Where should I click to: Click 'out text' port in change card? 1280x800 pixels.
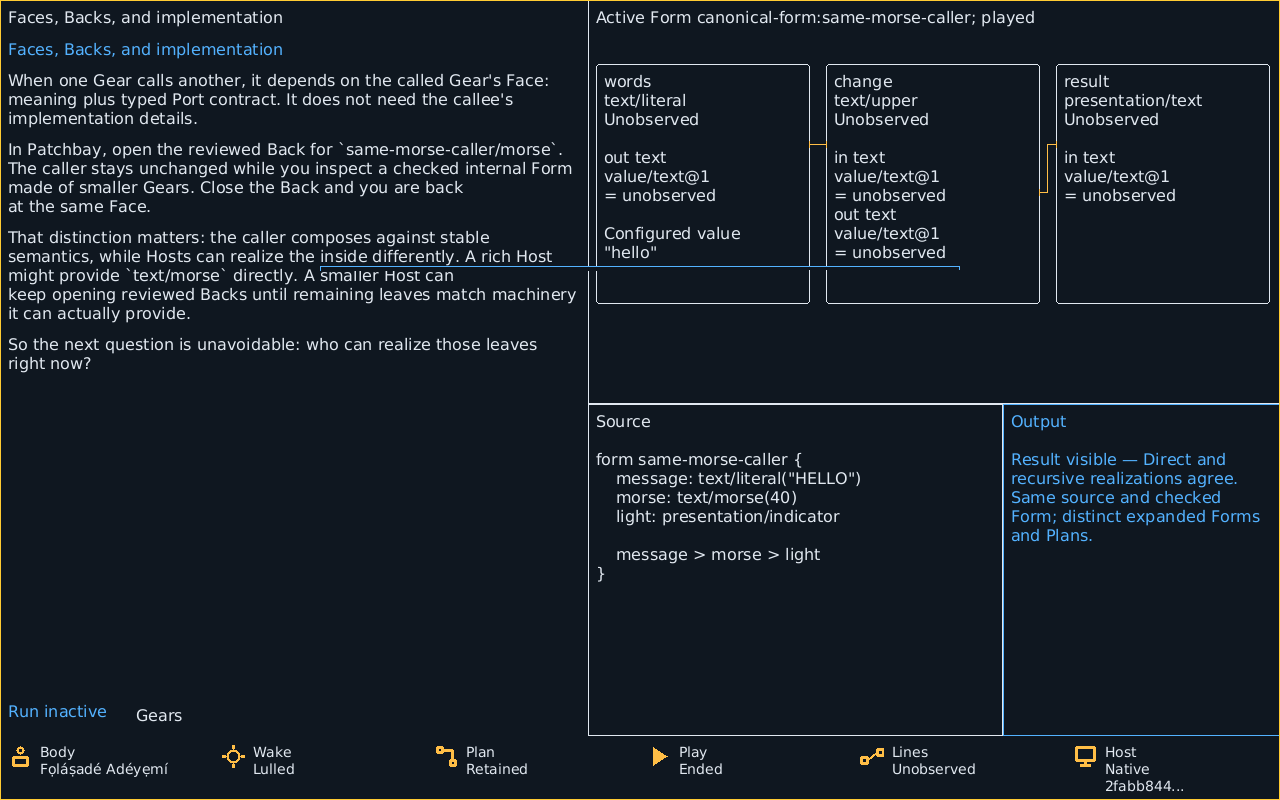[865, 215]
